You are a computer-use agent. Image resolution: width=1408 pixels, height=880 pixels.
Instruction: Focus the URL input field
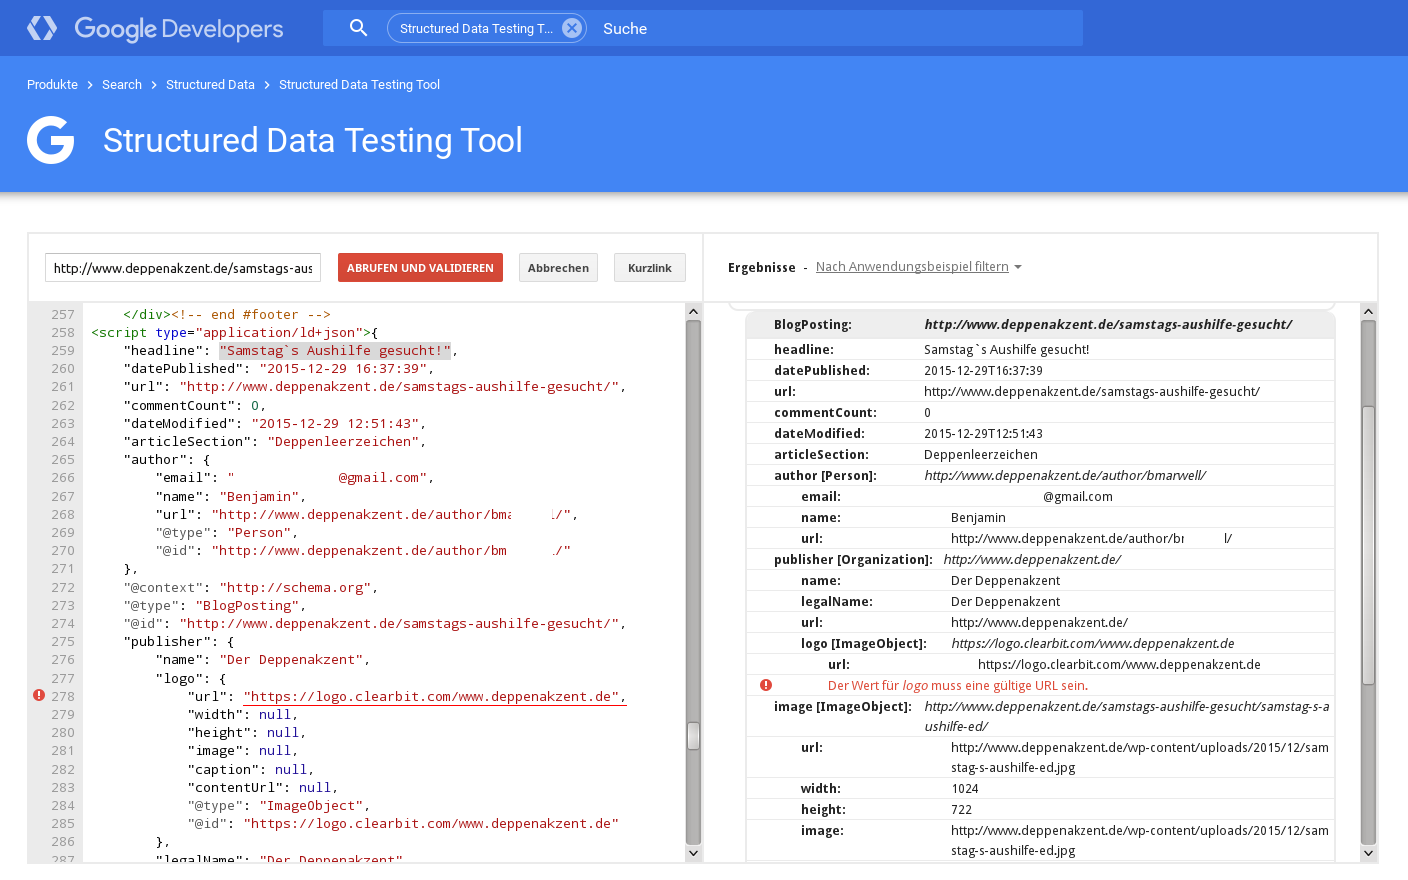(183, 268)
